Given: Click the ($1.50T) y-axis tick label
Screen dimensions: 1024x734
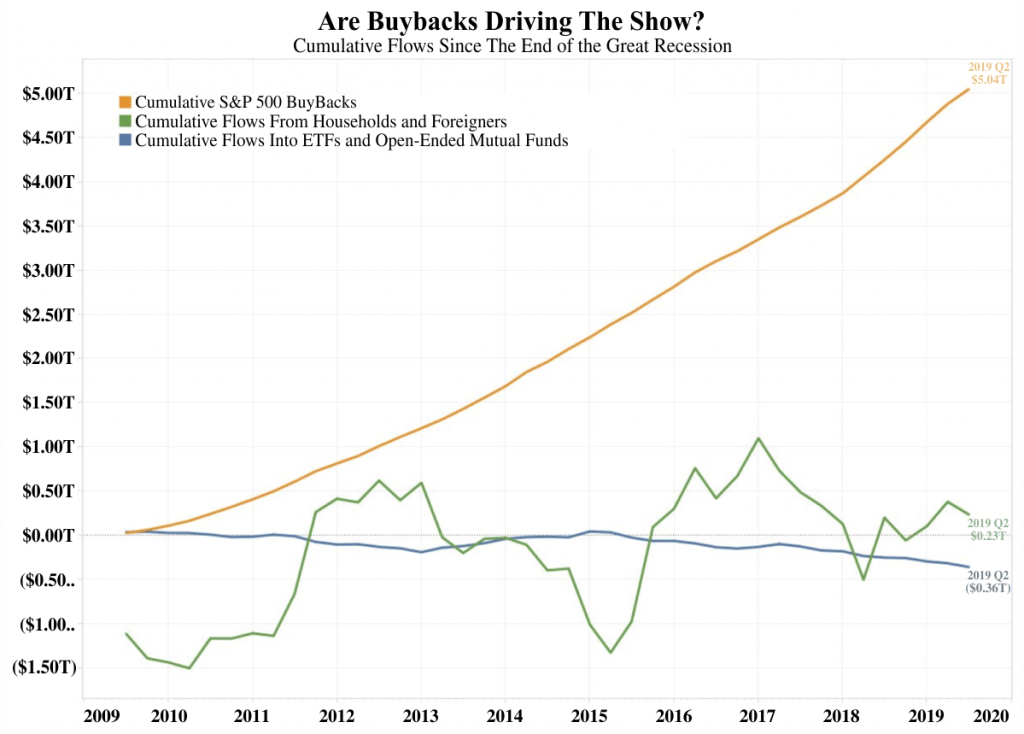Looking at the screenshot, I should (44, 667).
